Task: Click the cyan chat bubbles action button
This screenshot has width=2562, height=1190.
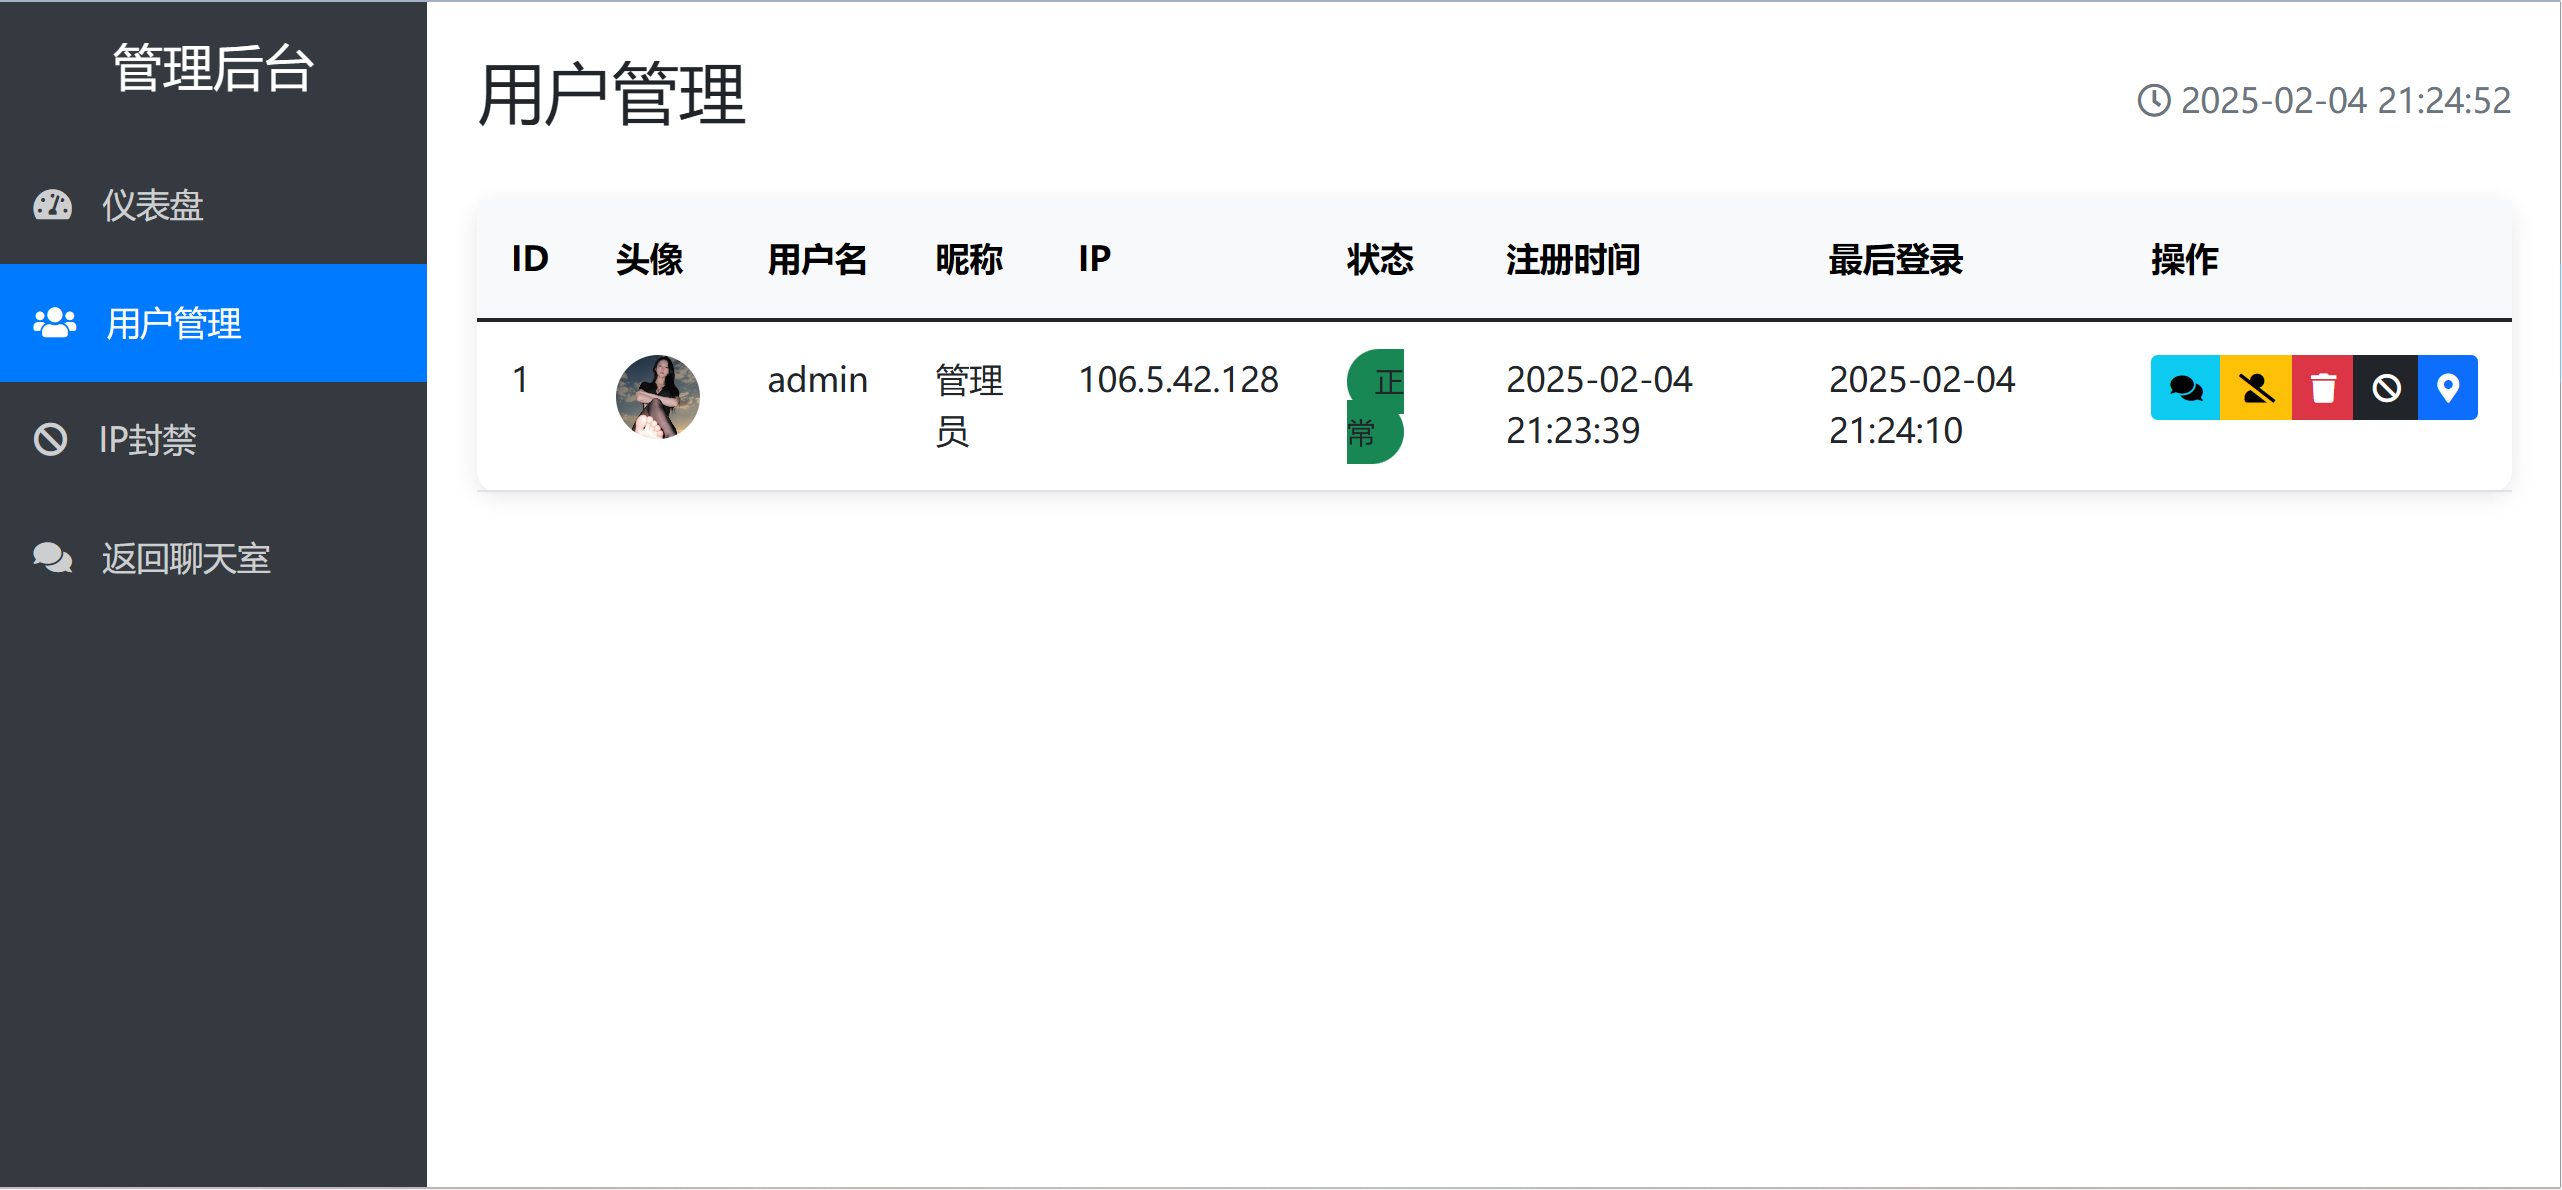Action: click(2185, 388)
